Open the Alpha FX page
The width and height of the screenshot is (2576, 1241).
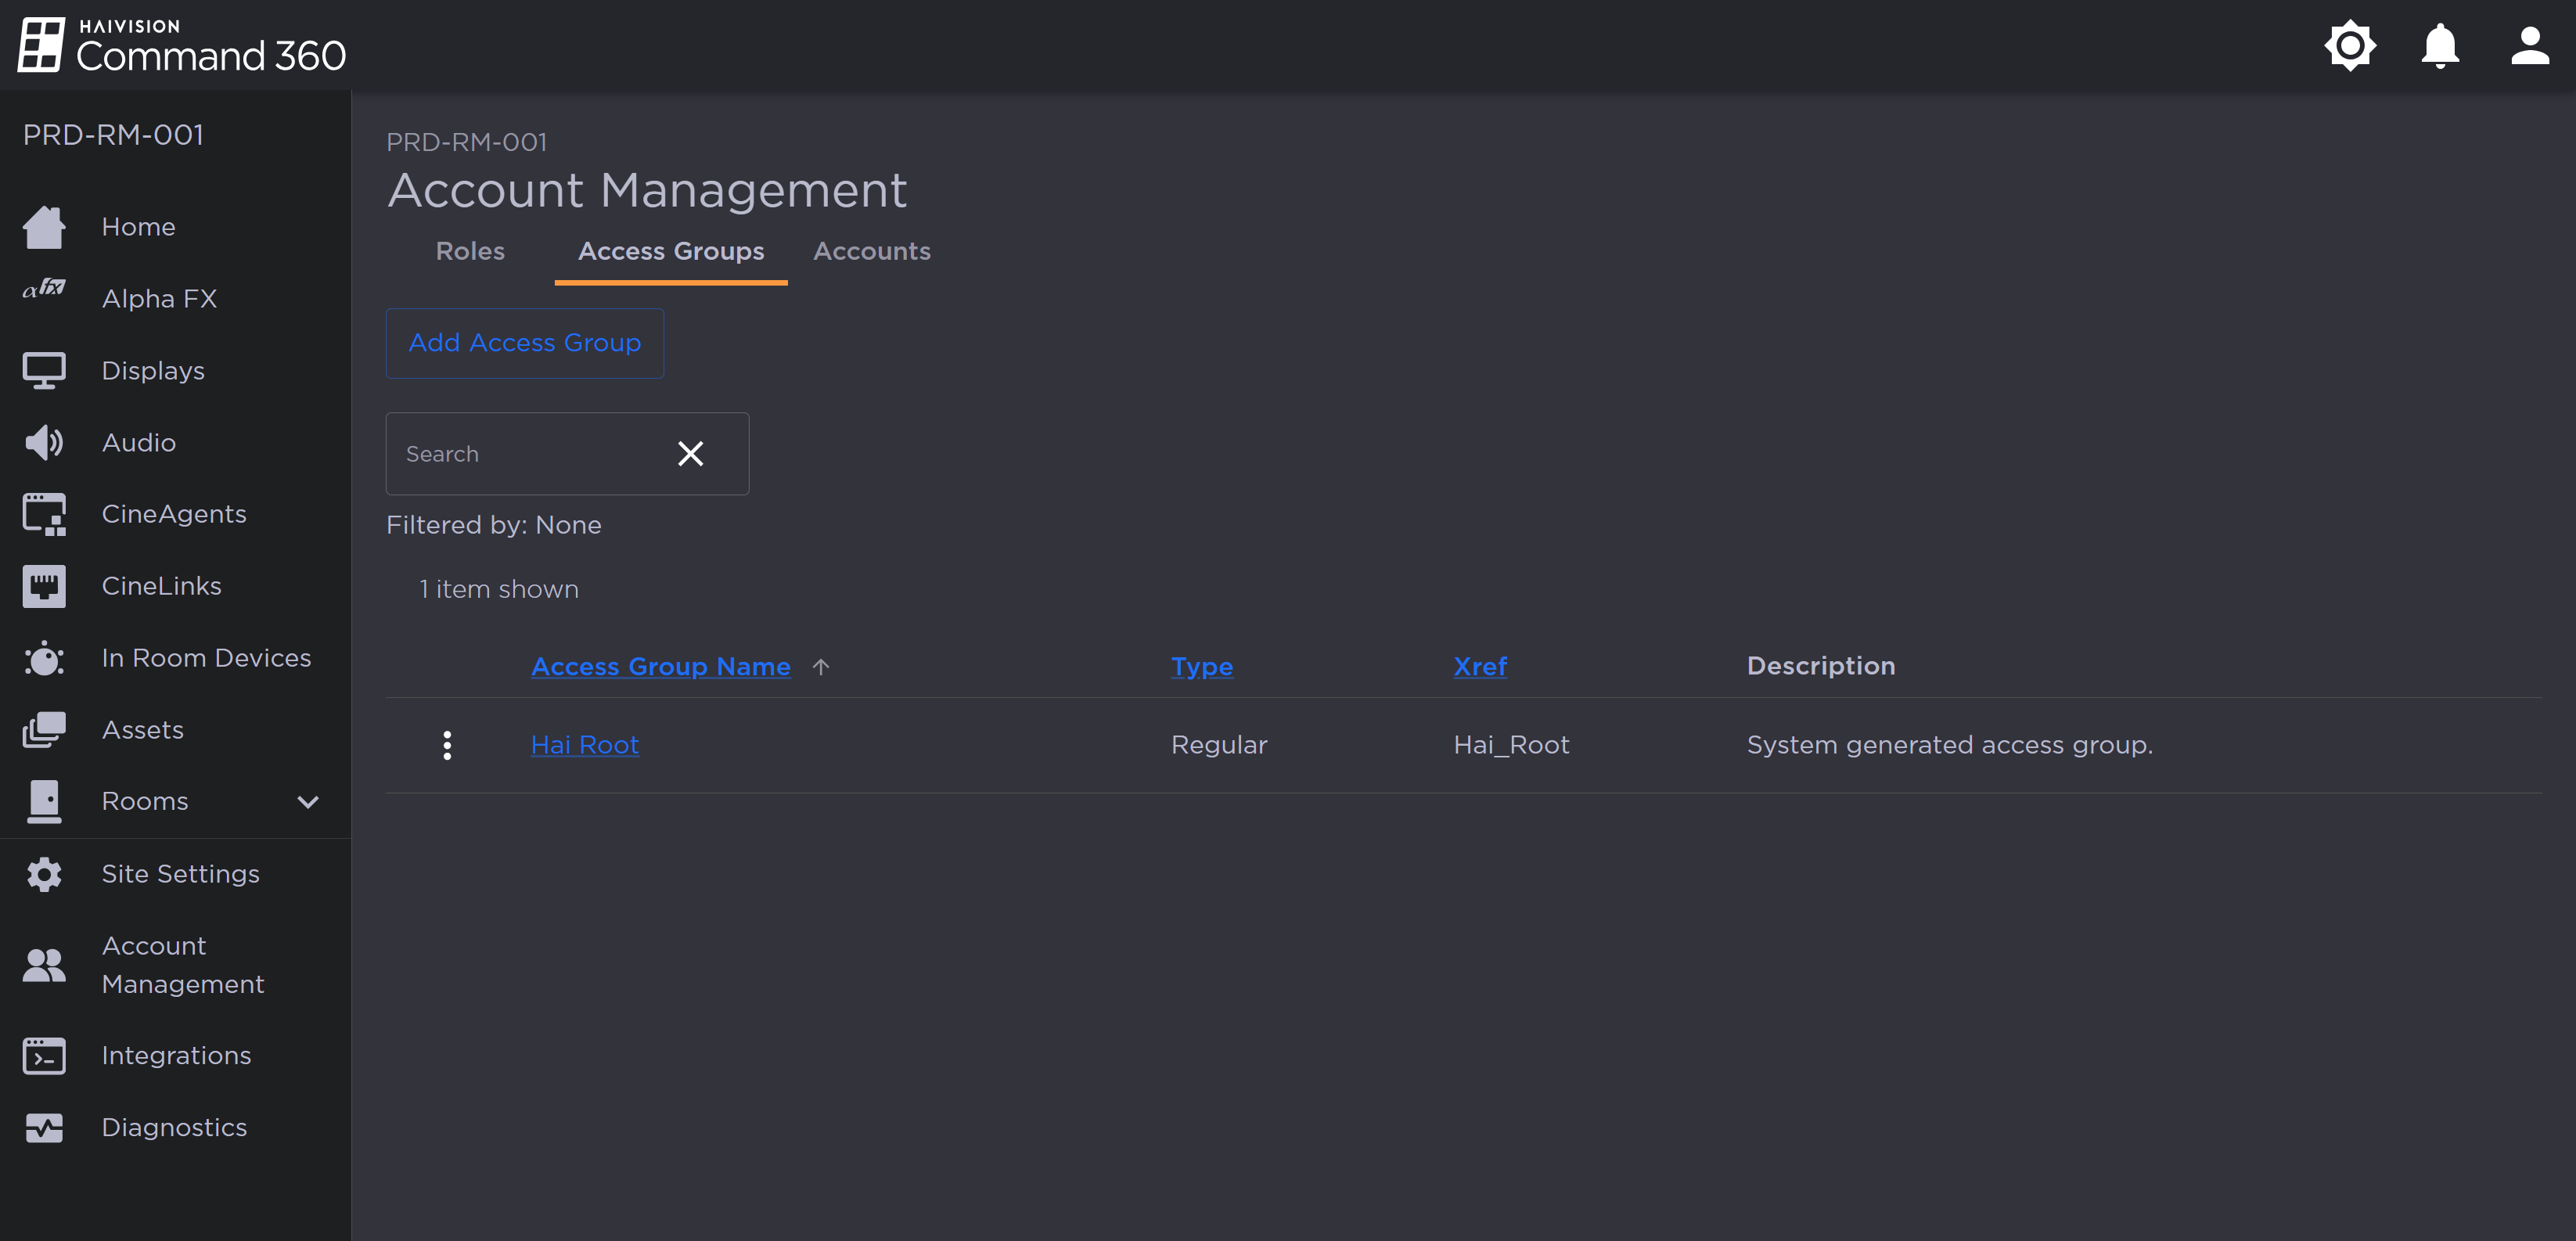pos(159,297)
